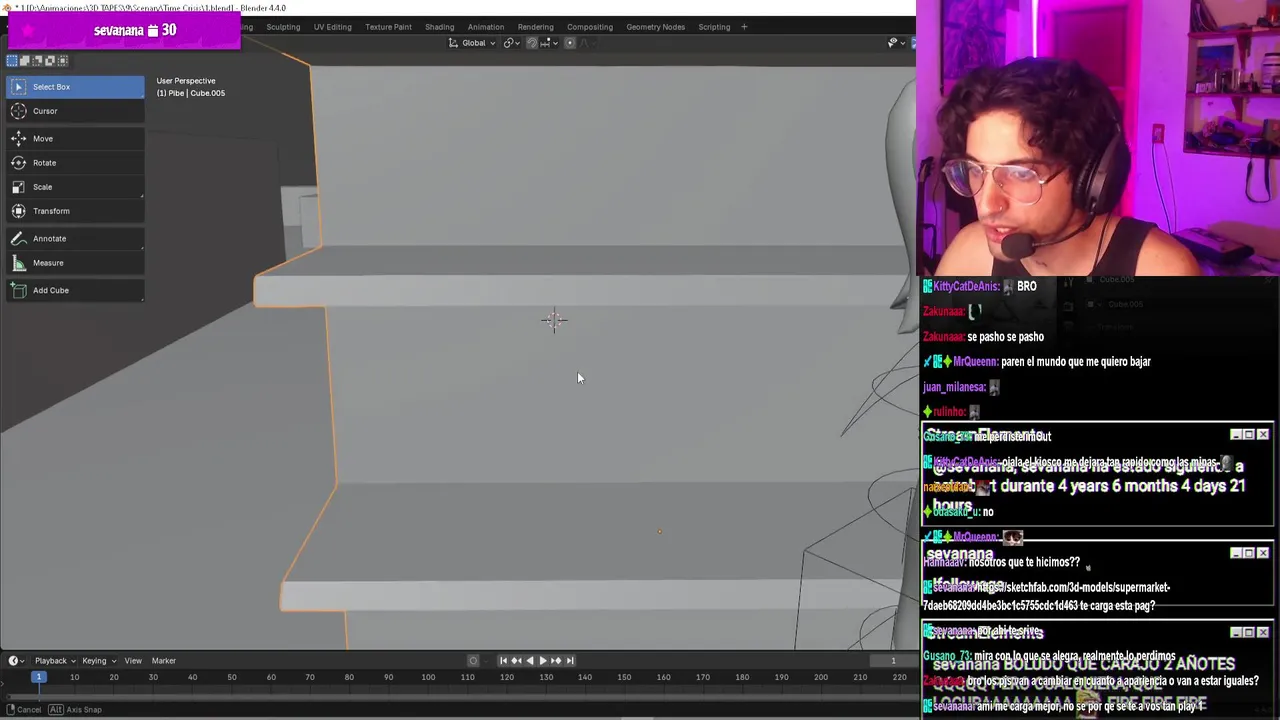Click the blue playhead at frame 1
This screenshot has height=720, width=1280.
point(38,677)
